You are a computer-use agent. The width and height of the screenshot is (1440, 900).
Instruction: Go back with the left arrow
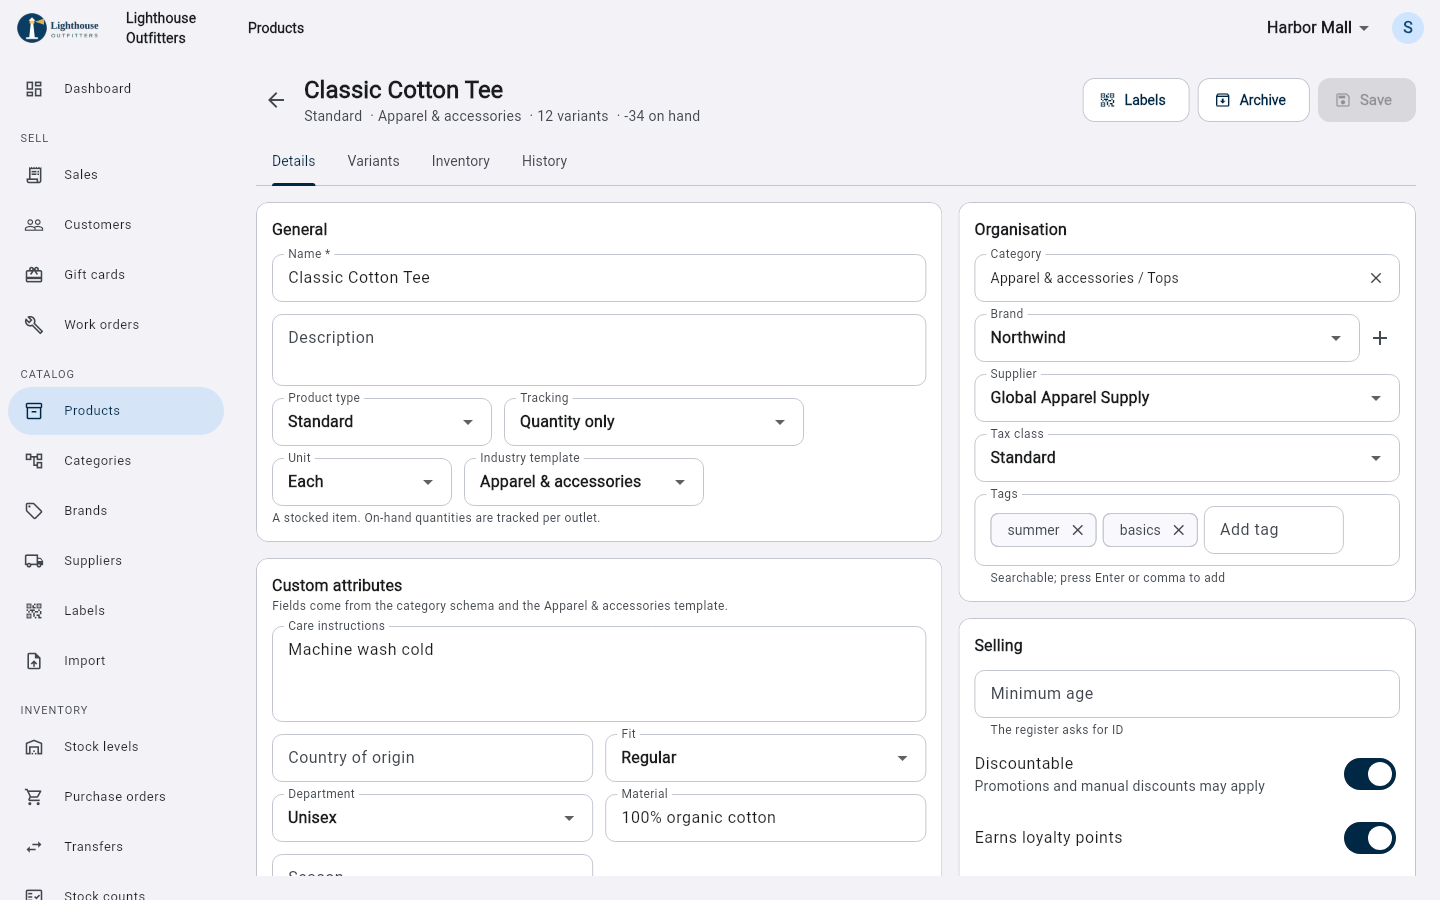(276, 100)
